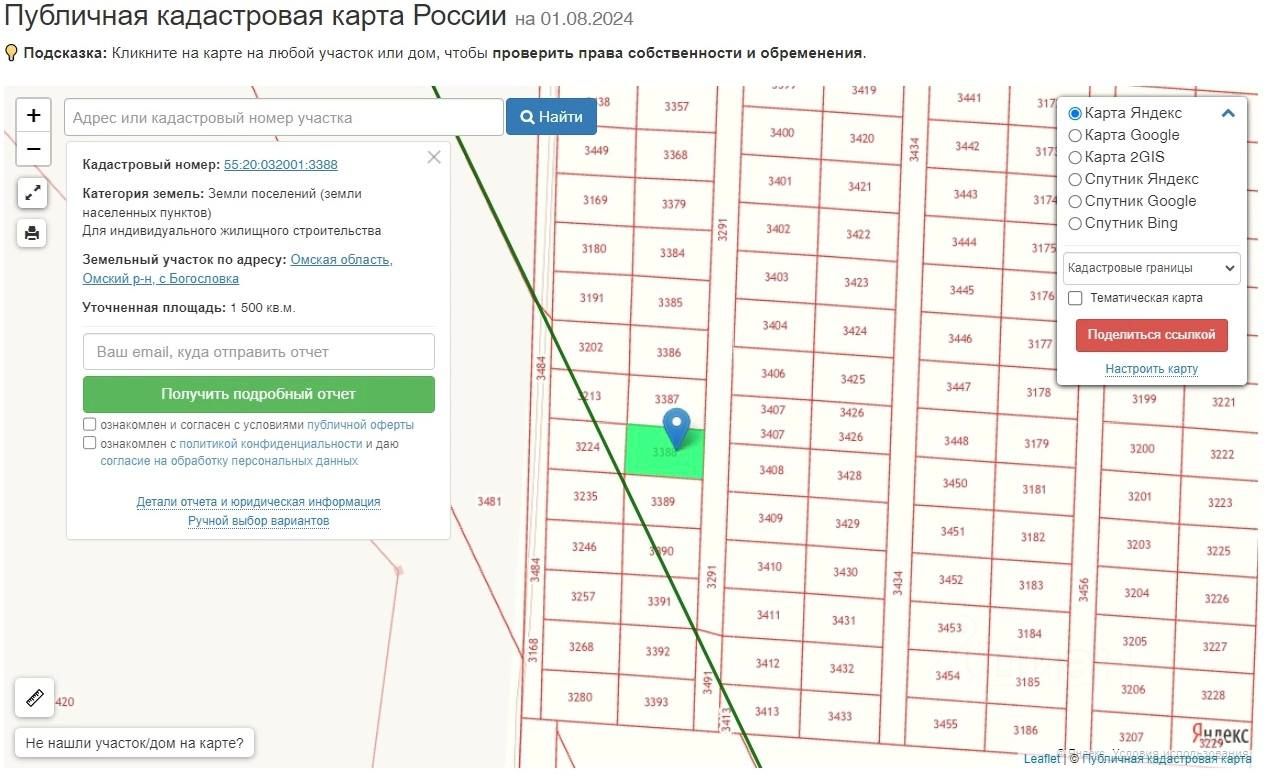Zoom out of the map with minus button
Image resolution: width=1266 pixels, height=783 pixels.
pyautogui.click(x=33, y=149)
